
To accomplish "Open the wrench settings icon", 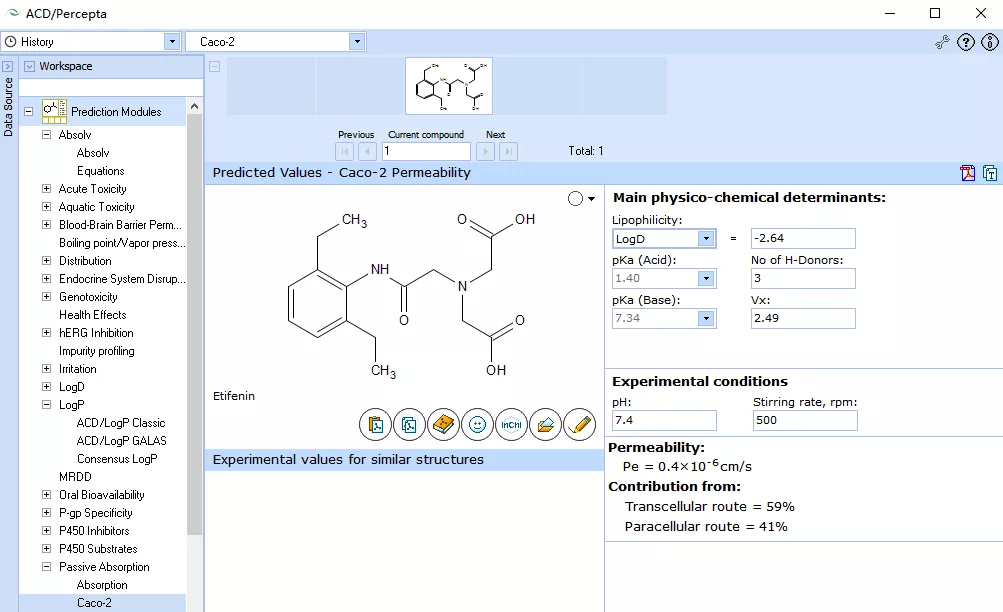I will 942,42.
